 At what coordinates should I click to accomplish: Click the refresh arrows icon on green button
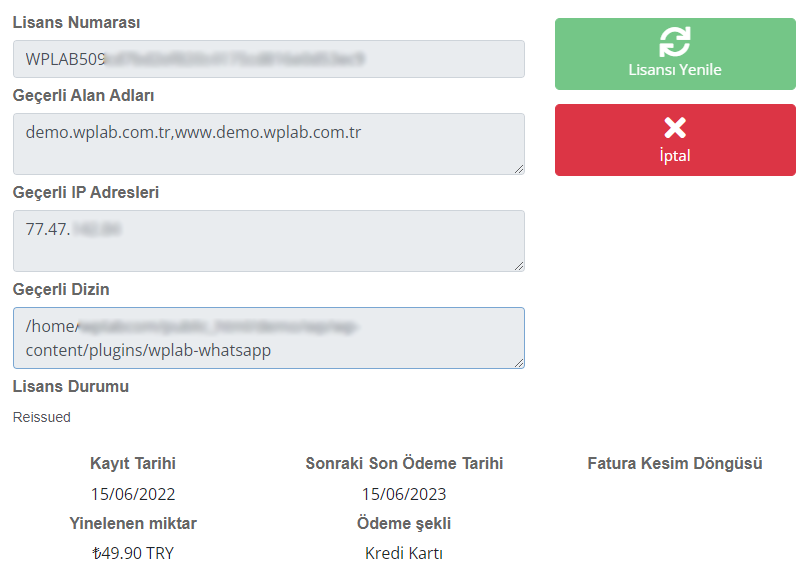tap(674, 42)
